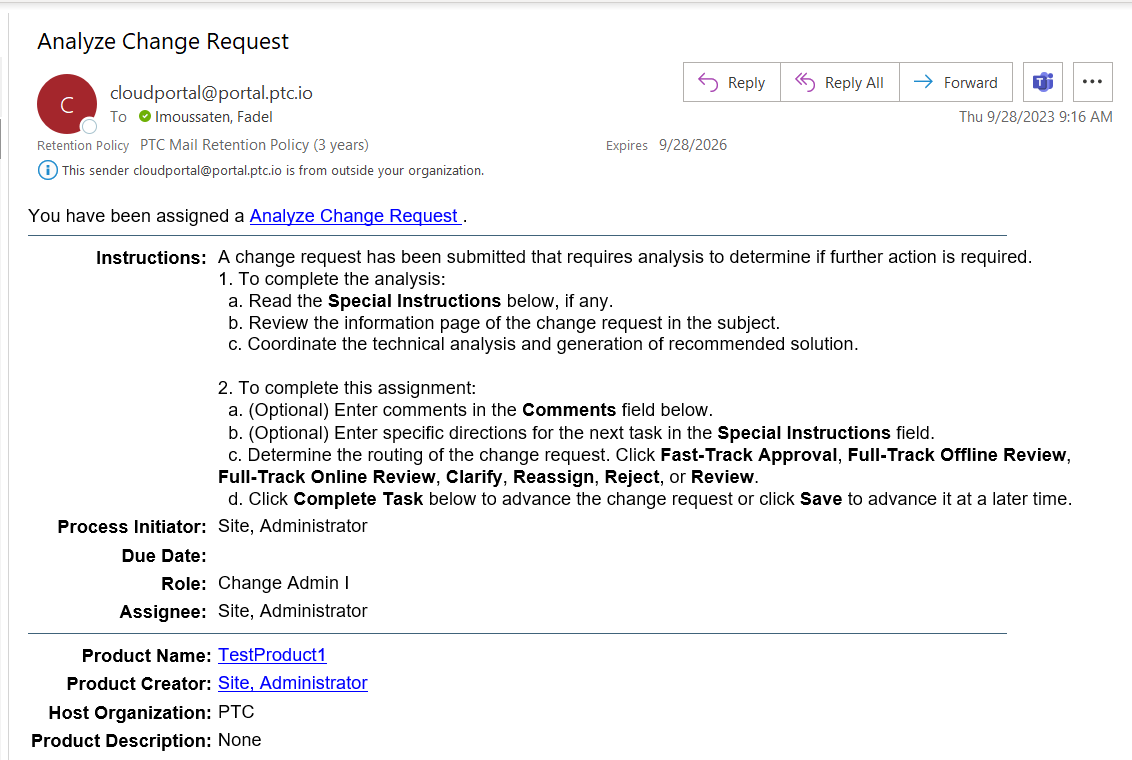Click the double-arrow Reply All icon
1132x760 pixels.
tap(805, 82)
